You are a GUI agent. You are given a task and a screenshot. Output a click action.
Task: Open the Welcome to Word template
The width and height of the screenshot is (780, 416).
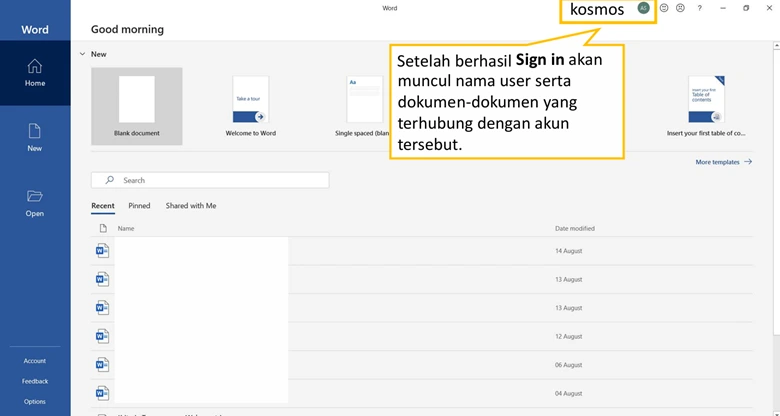[251, 106]
